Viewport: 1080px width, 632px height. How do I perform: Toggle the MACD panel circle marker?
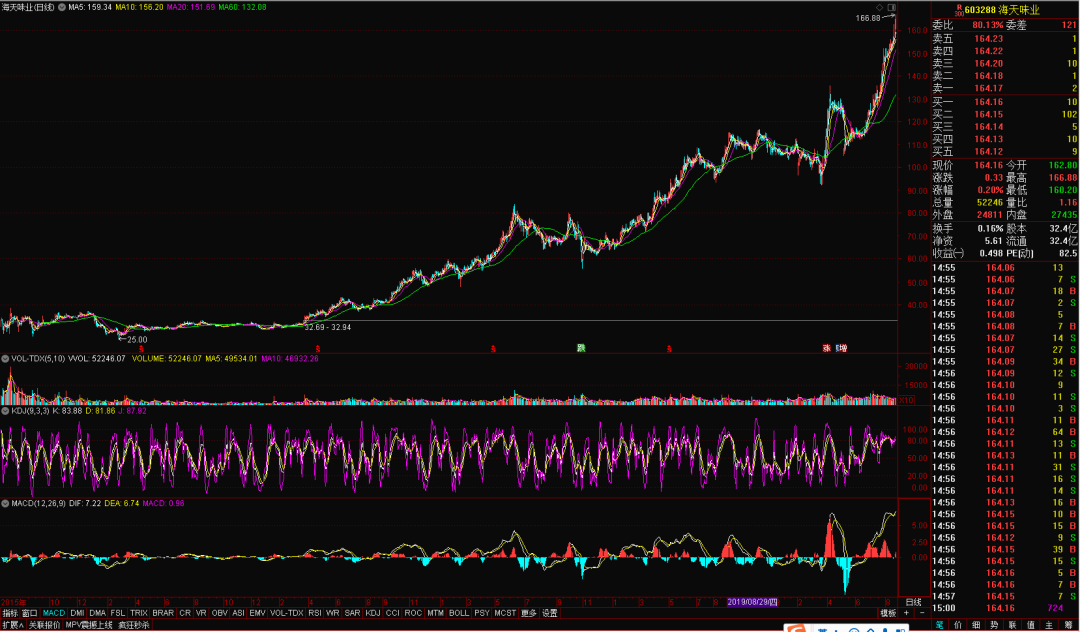(x=4, y=502)
